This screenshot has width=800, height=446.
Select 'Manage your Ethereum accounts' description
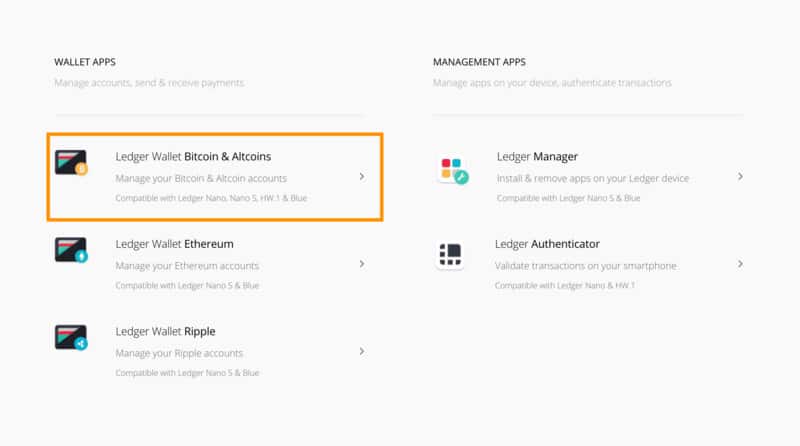[x=187, y=266]
